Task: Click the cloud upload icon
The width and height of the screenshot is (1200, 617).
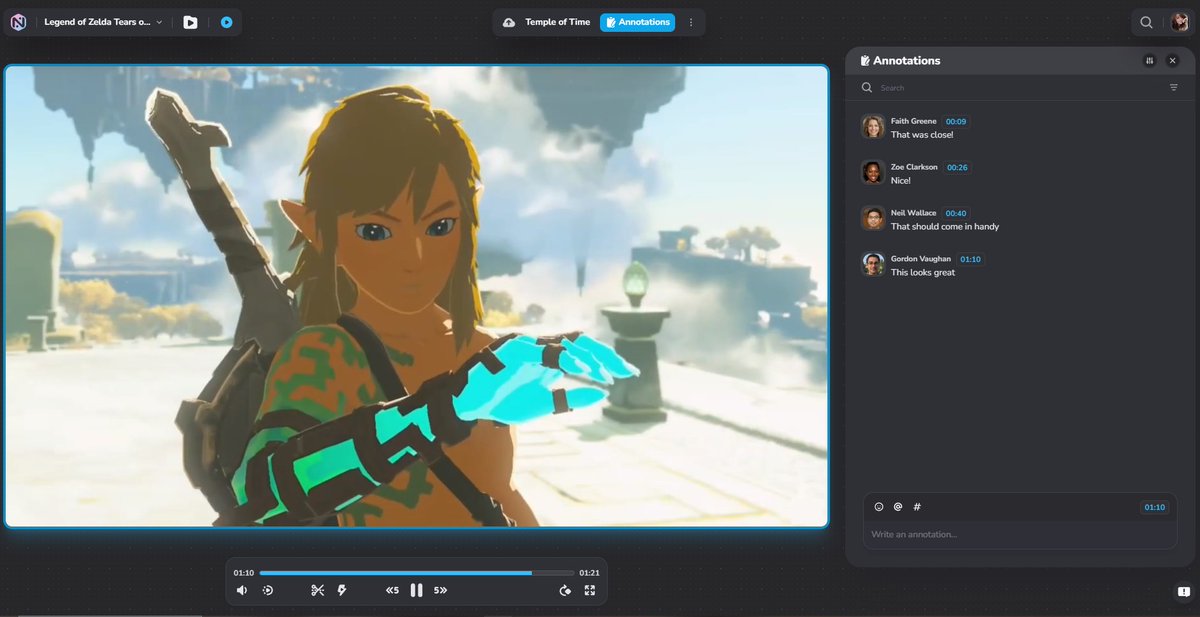Action: click(509, 22)
